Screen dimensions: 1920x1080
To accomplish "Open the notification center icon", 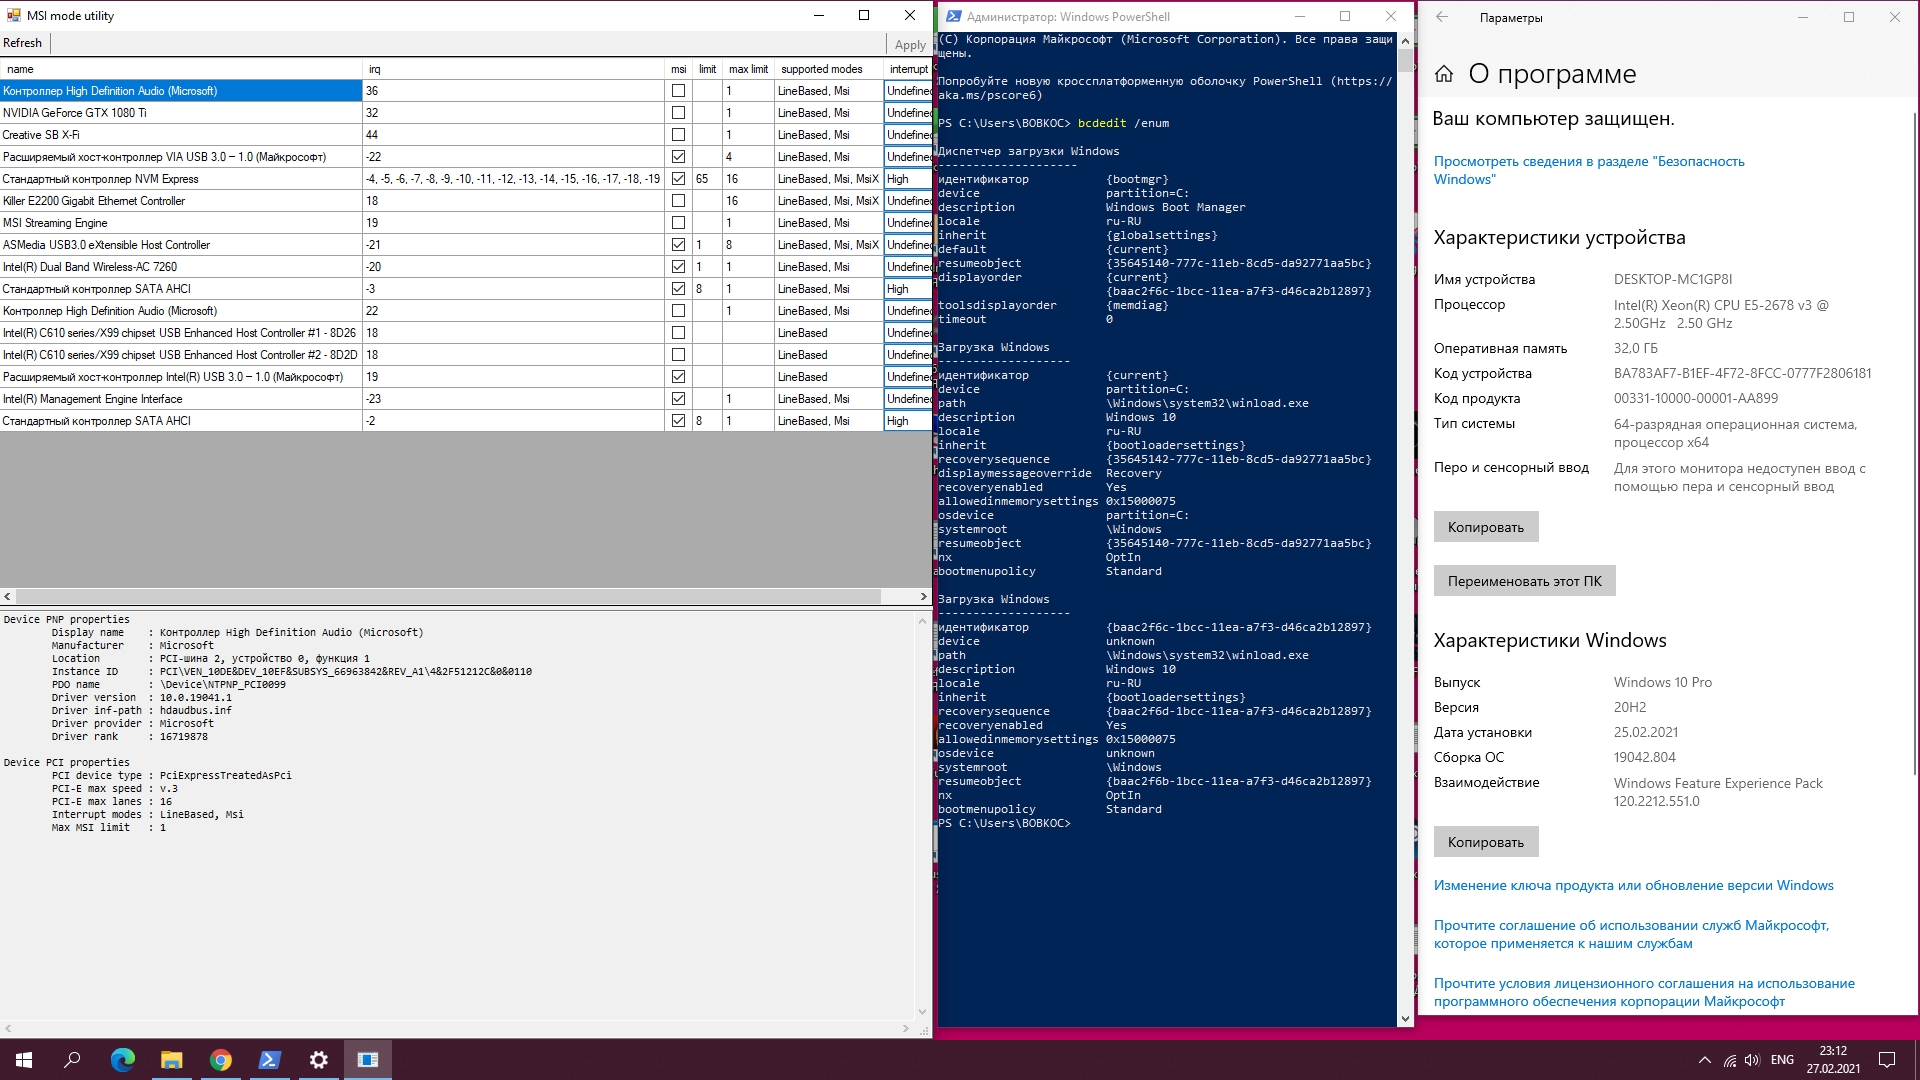I will pyautogui.click(x=1887, y=1060).
